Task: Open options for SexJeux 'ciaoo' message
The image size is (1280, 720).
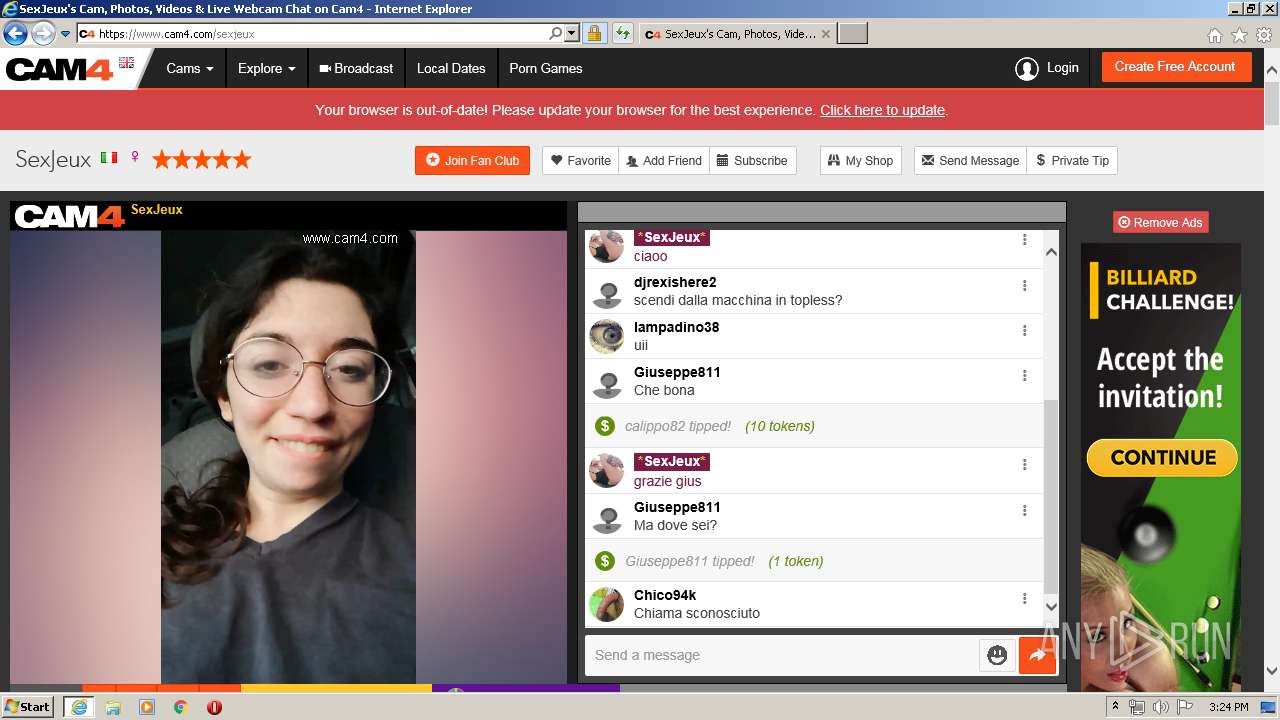Action: tap(1024, 240)
